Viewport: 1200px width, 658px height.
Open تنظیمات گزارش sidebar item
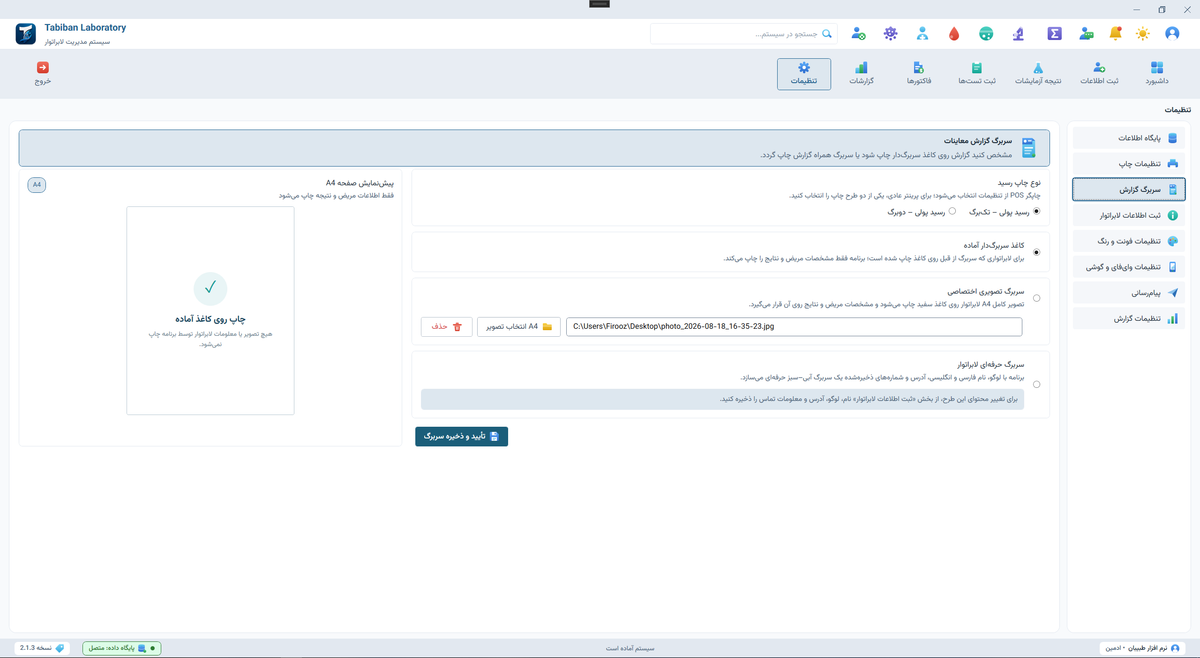point(1128,319)
